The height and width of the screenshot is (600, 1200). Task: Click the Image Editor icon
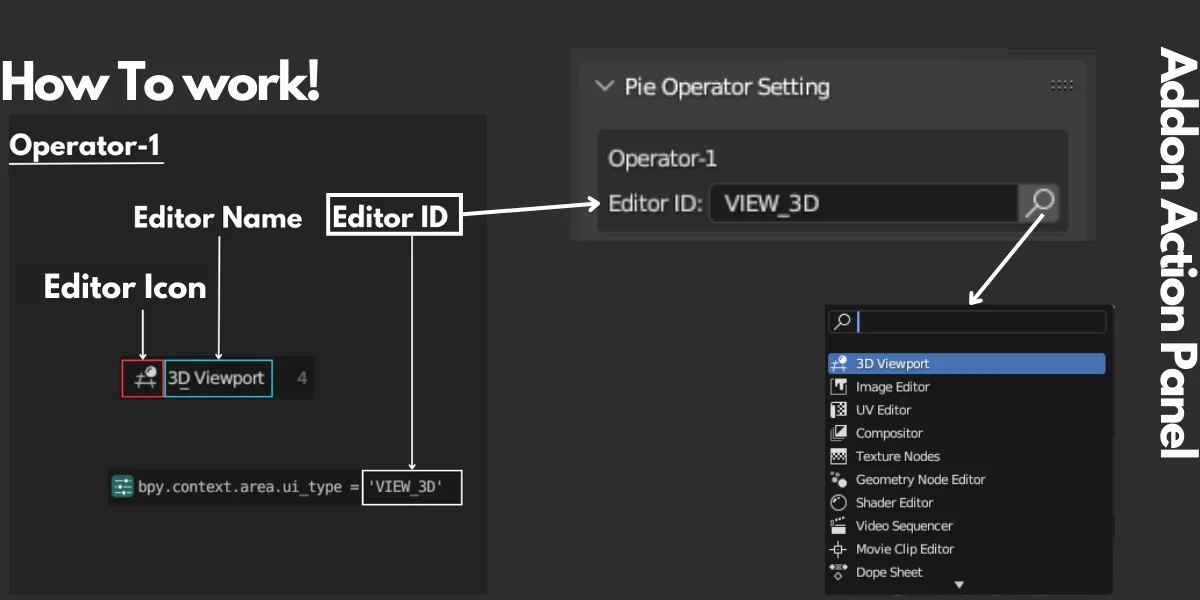tap(841, 386)
